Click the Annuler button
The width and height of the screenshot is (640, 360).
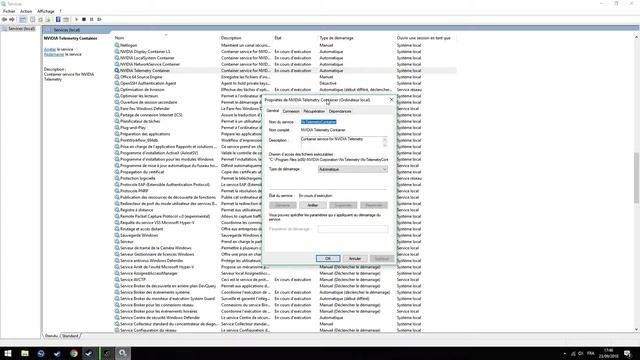click(355, 258)
